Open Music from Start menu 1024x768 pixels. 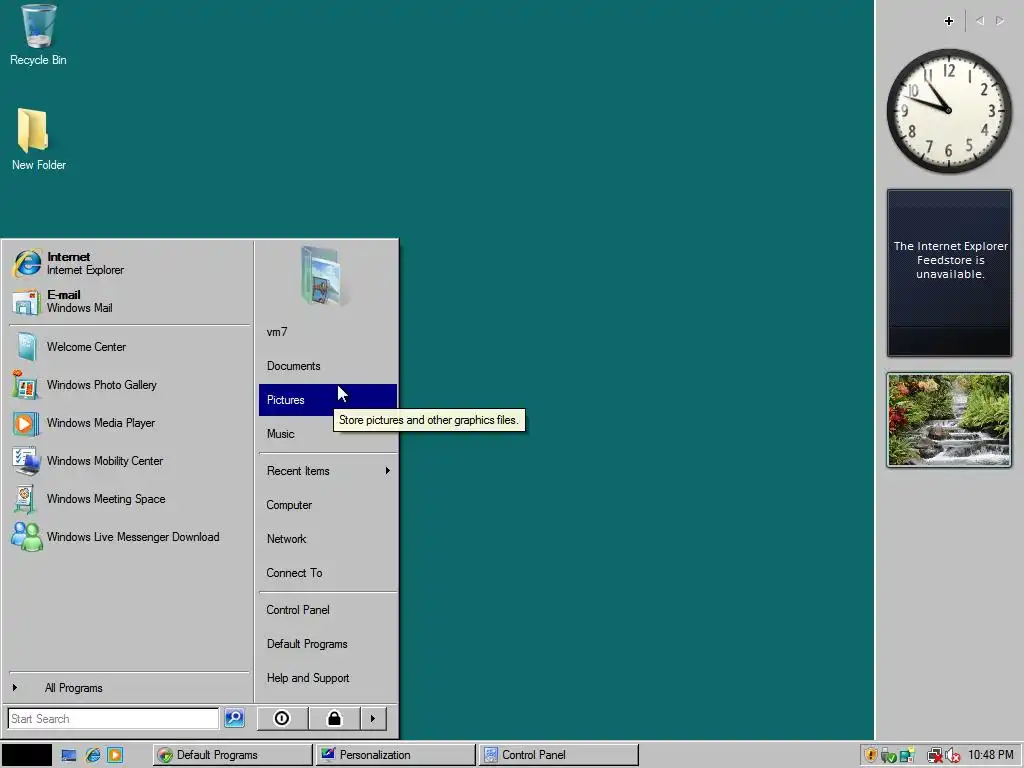pos(328,434)
